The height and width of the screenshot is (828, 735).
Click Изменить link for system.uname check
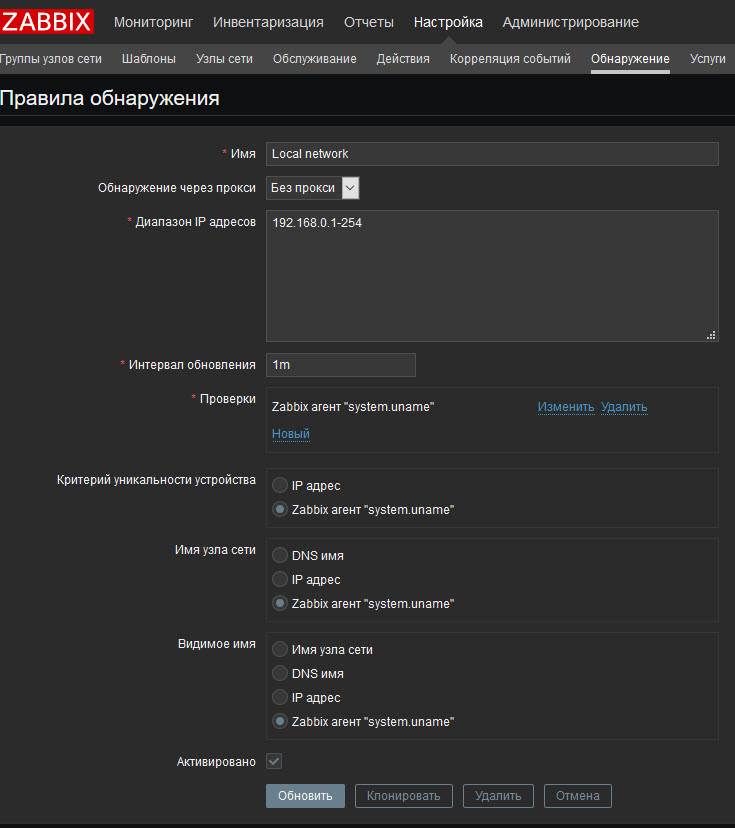tap(566, 407)
